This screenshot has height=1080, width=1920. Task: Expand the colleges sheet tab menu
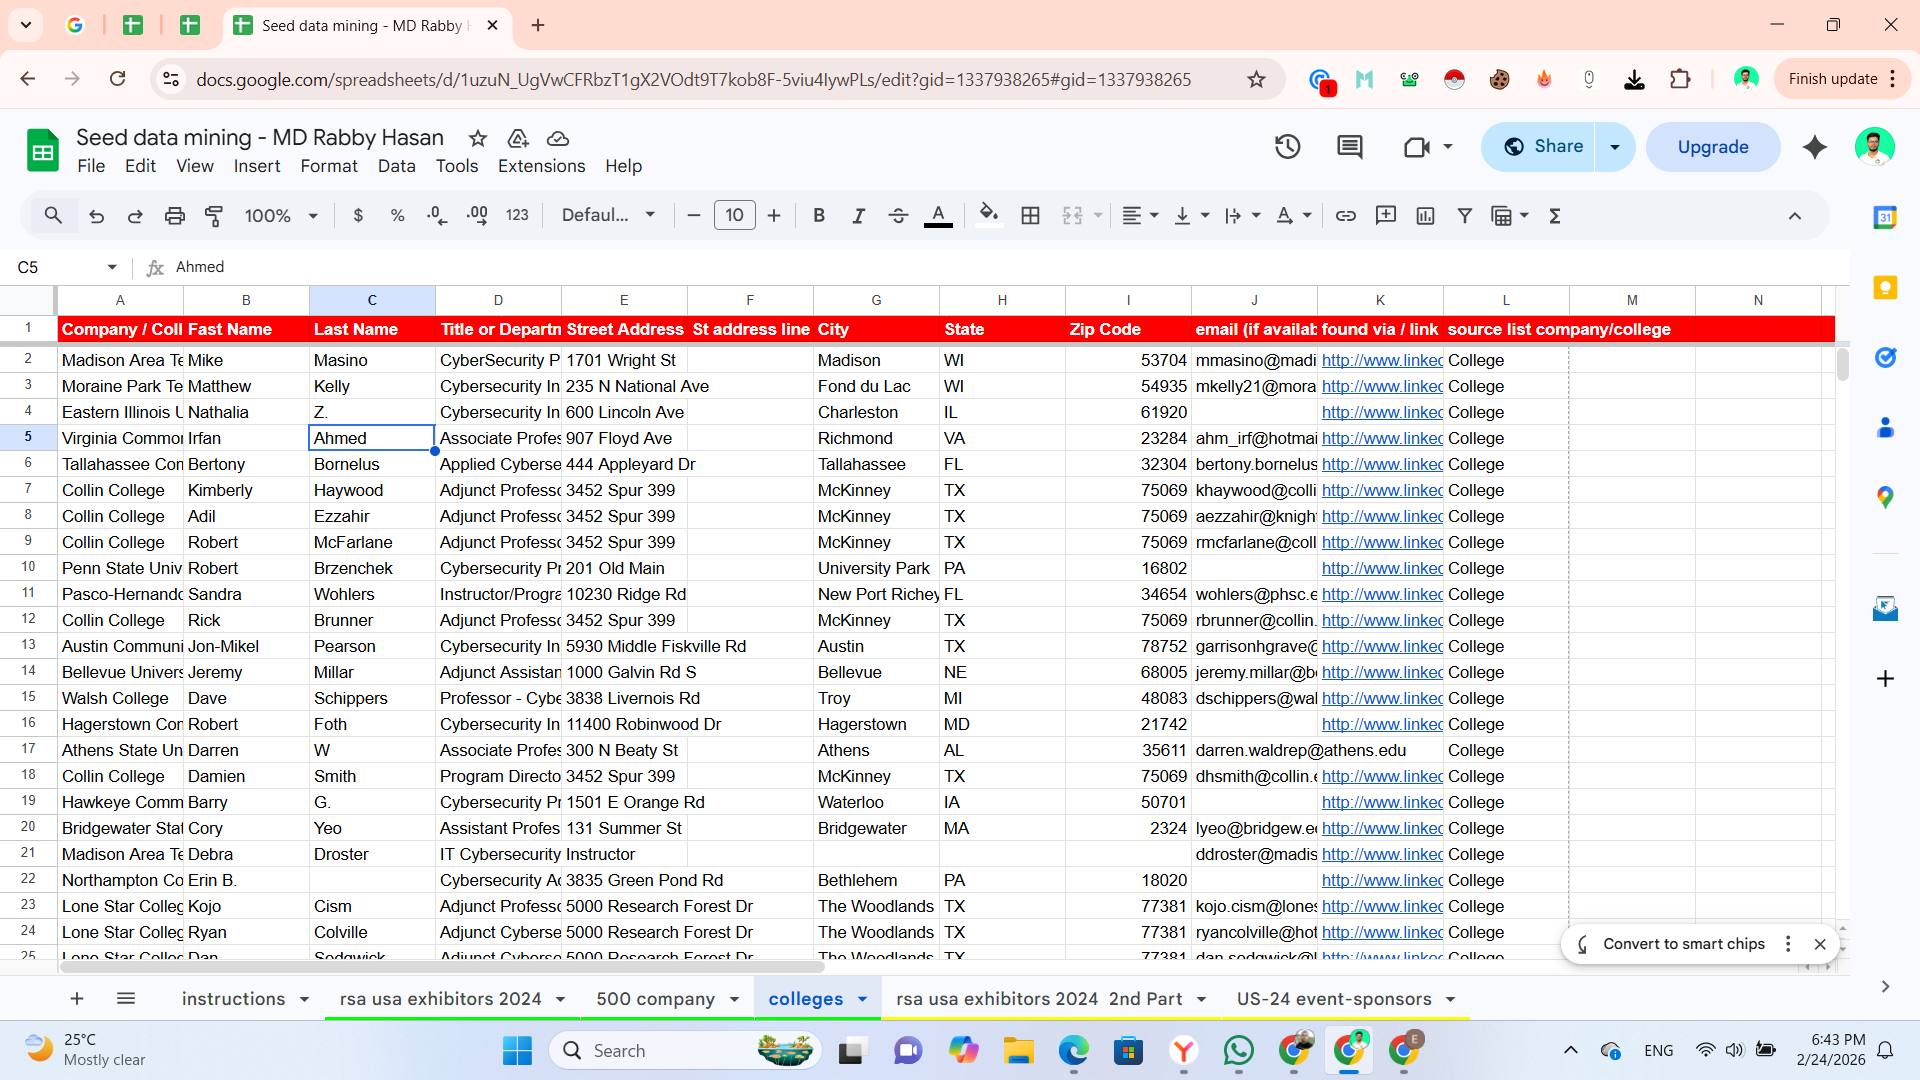[x=862, y=998]
